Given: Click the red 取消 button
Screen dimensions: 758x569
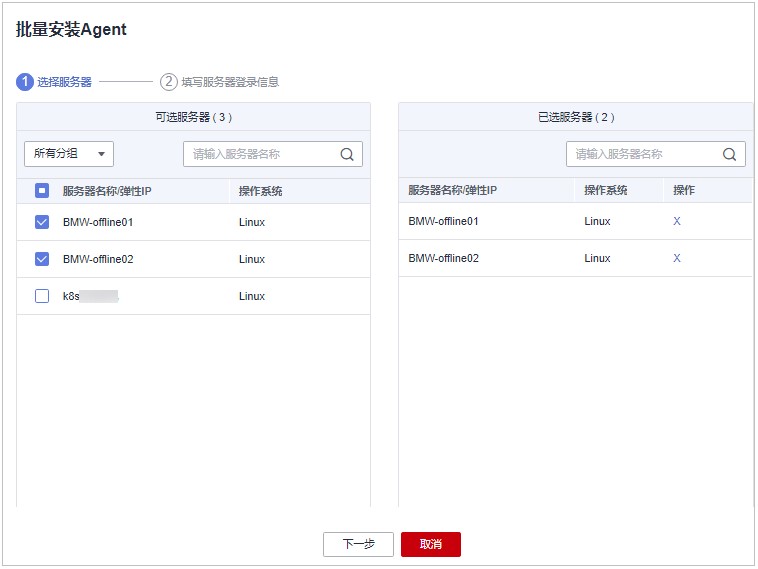Looking at the screenshot, I should [x=430, y=544].
